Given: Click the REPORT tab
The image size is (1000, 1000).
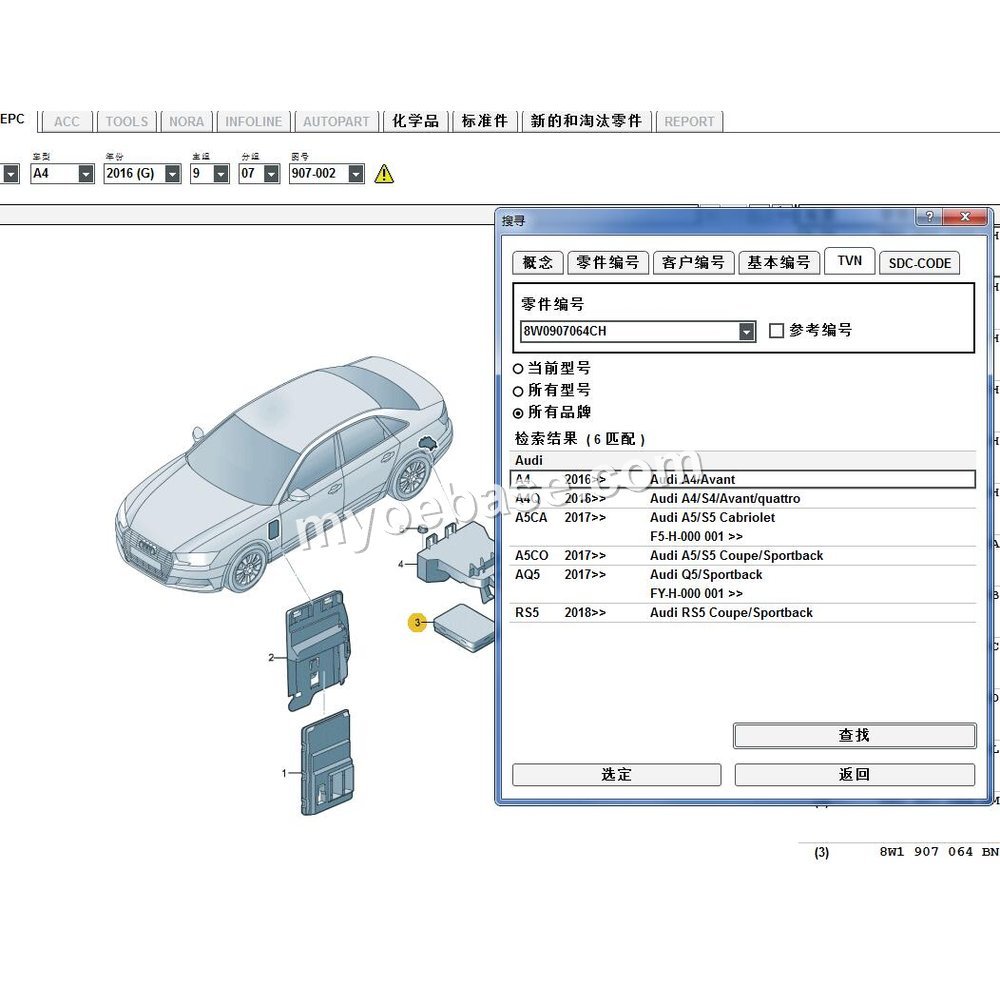Looking at the screenshot, I should tap(689, 121).
